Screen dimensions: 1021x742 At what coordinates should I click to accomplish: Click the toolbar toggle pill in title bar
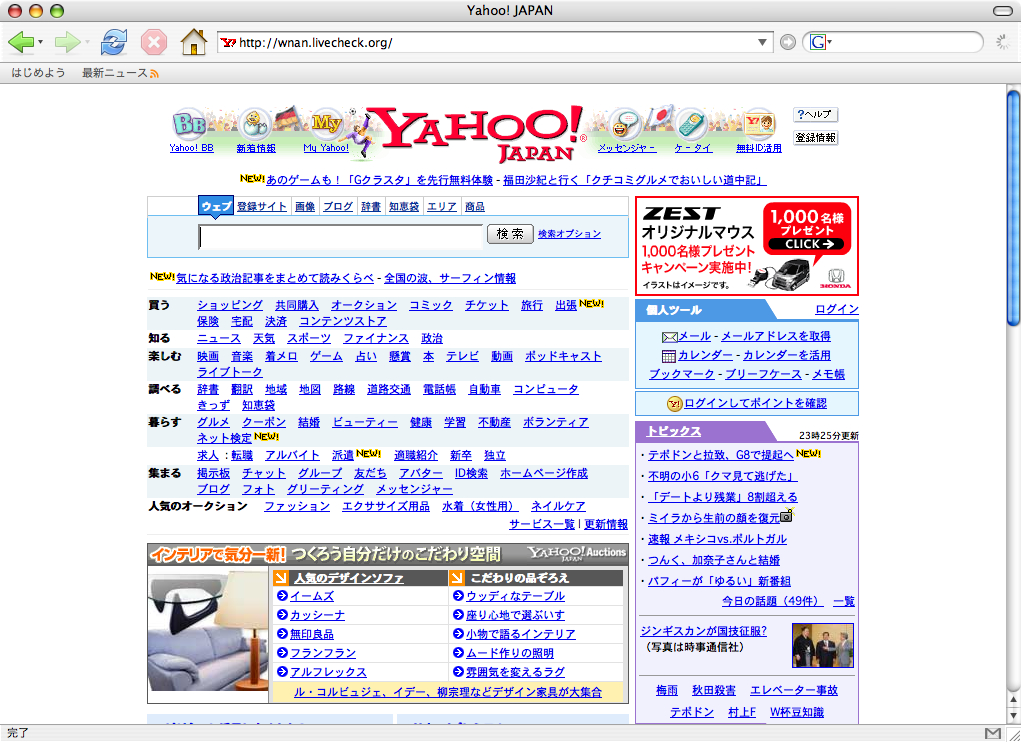coord(1003,10)
